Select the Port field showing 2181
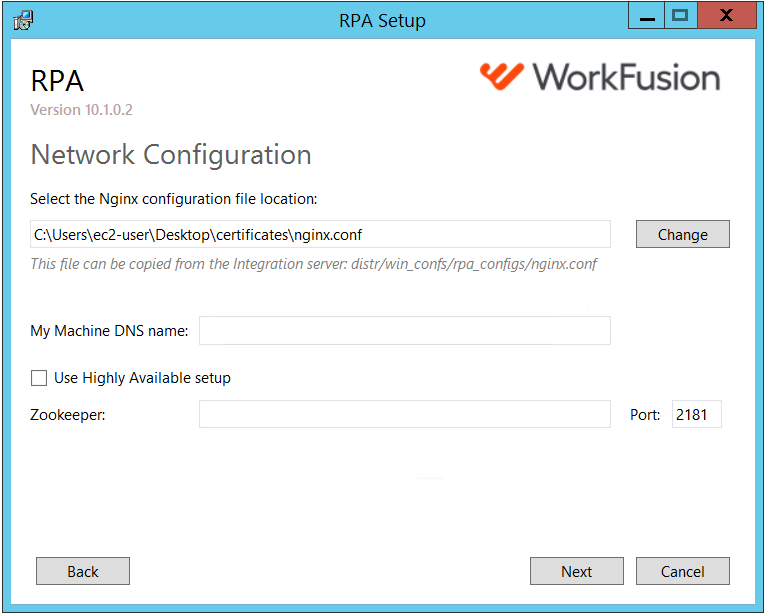The width and height of the screenshot is (766, 615). coord(696,414)
